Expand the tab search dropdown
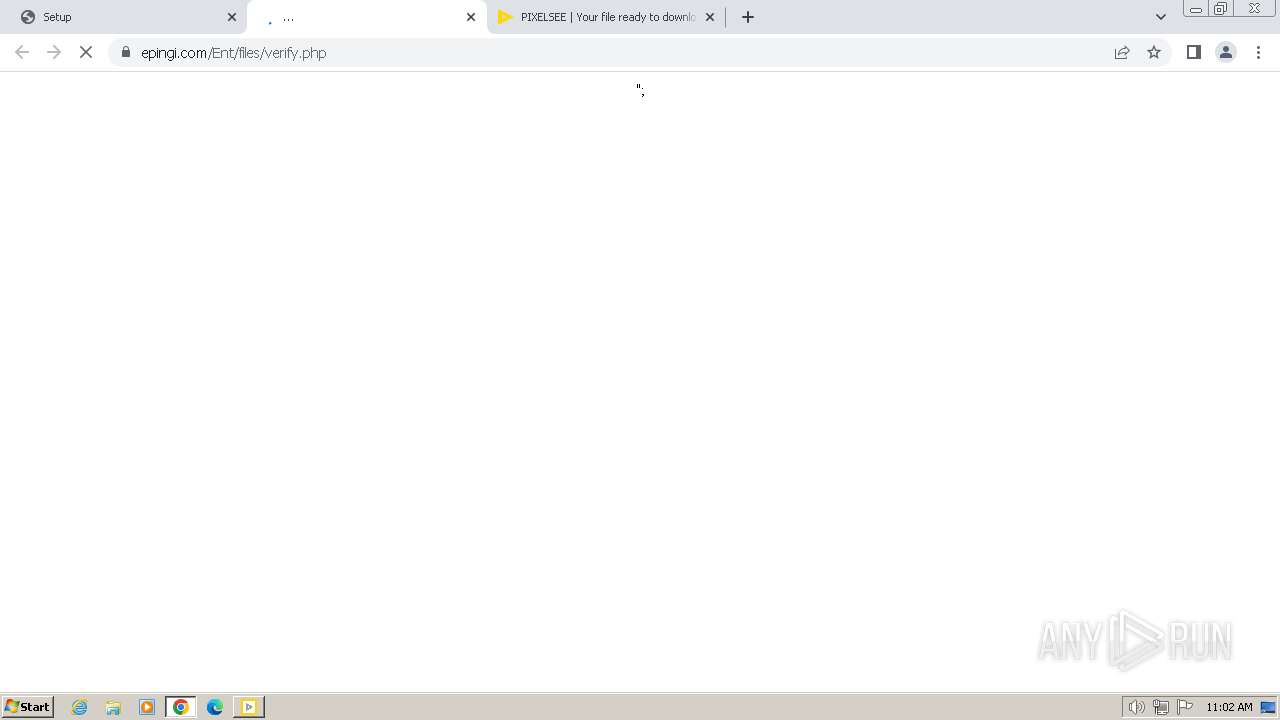This screenshot has height=720, width=1280. coord(1161,17)
